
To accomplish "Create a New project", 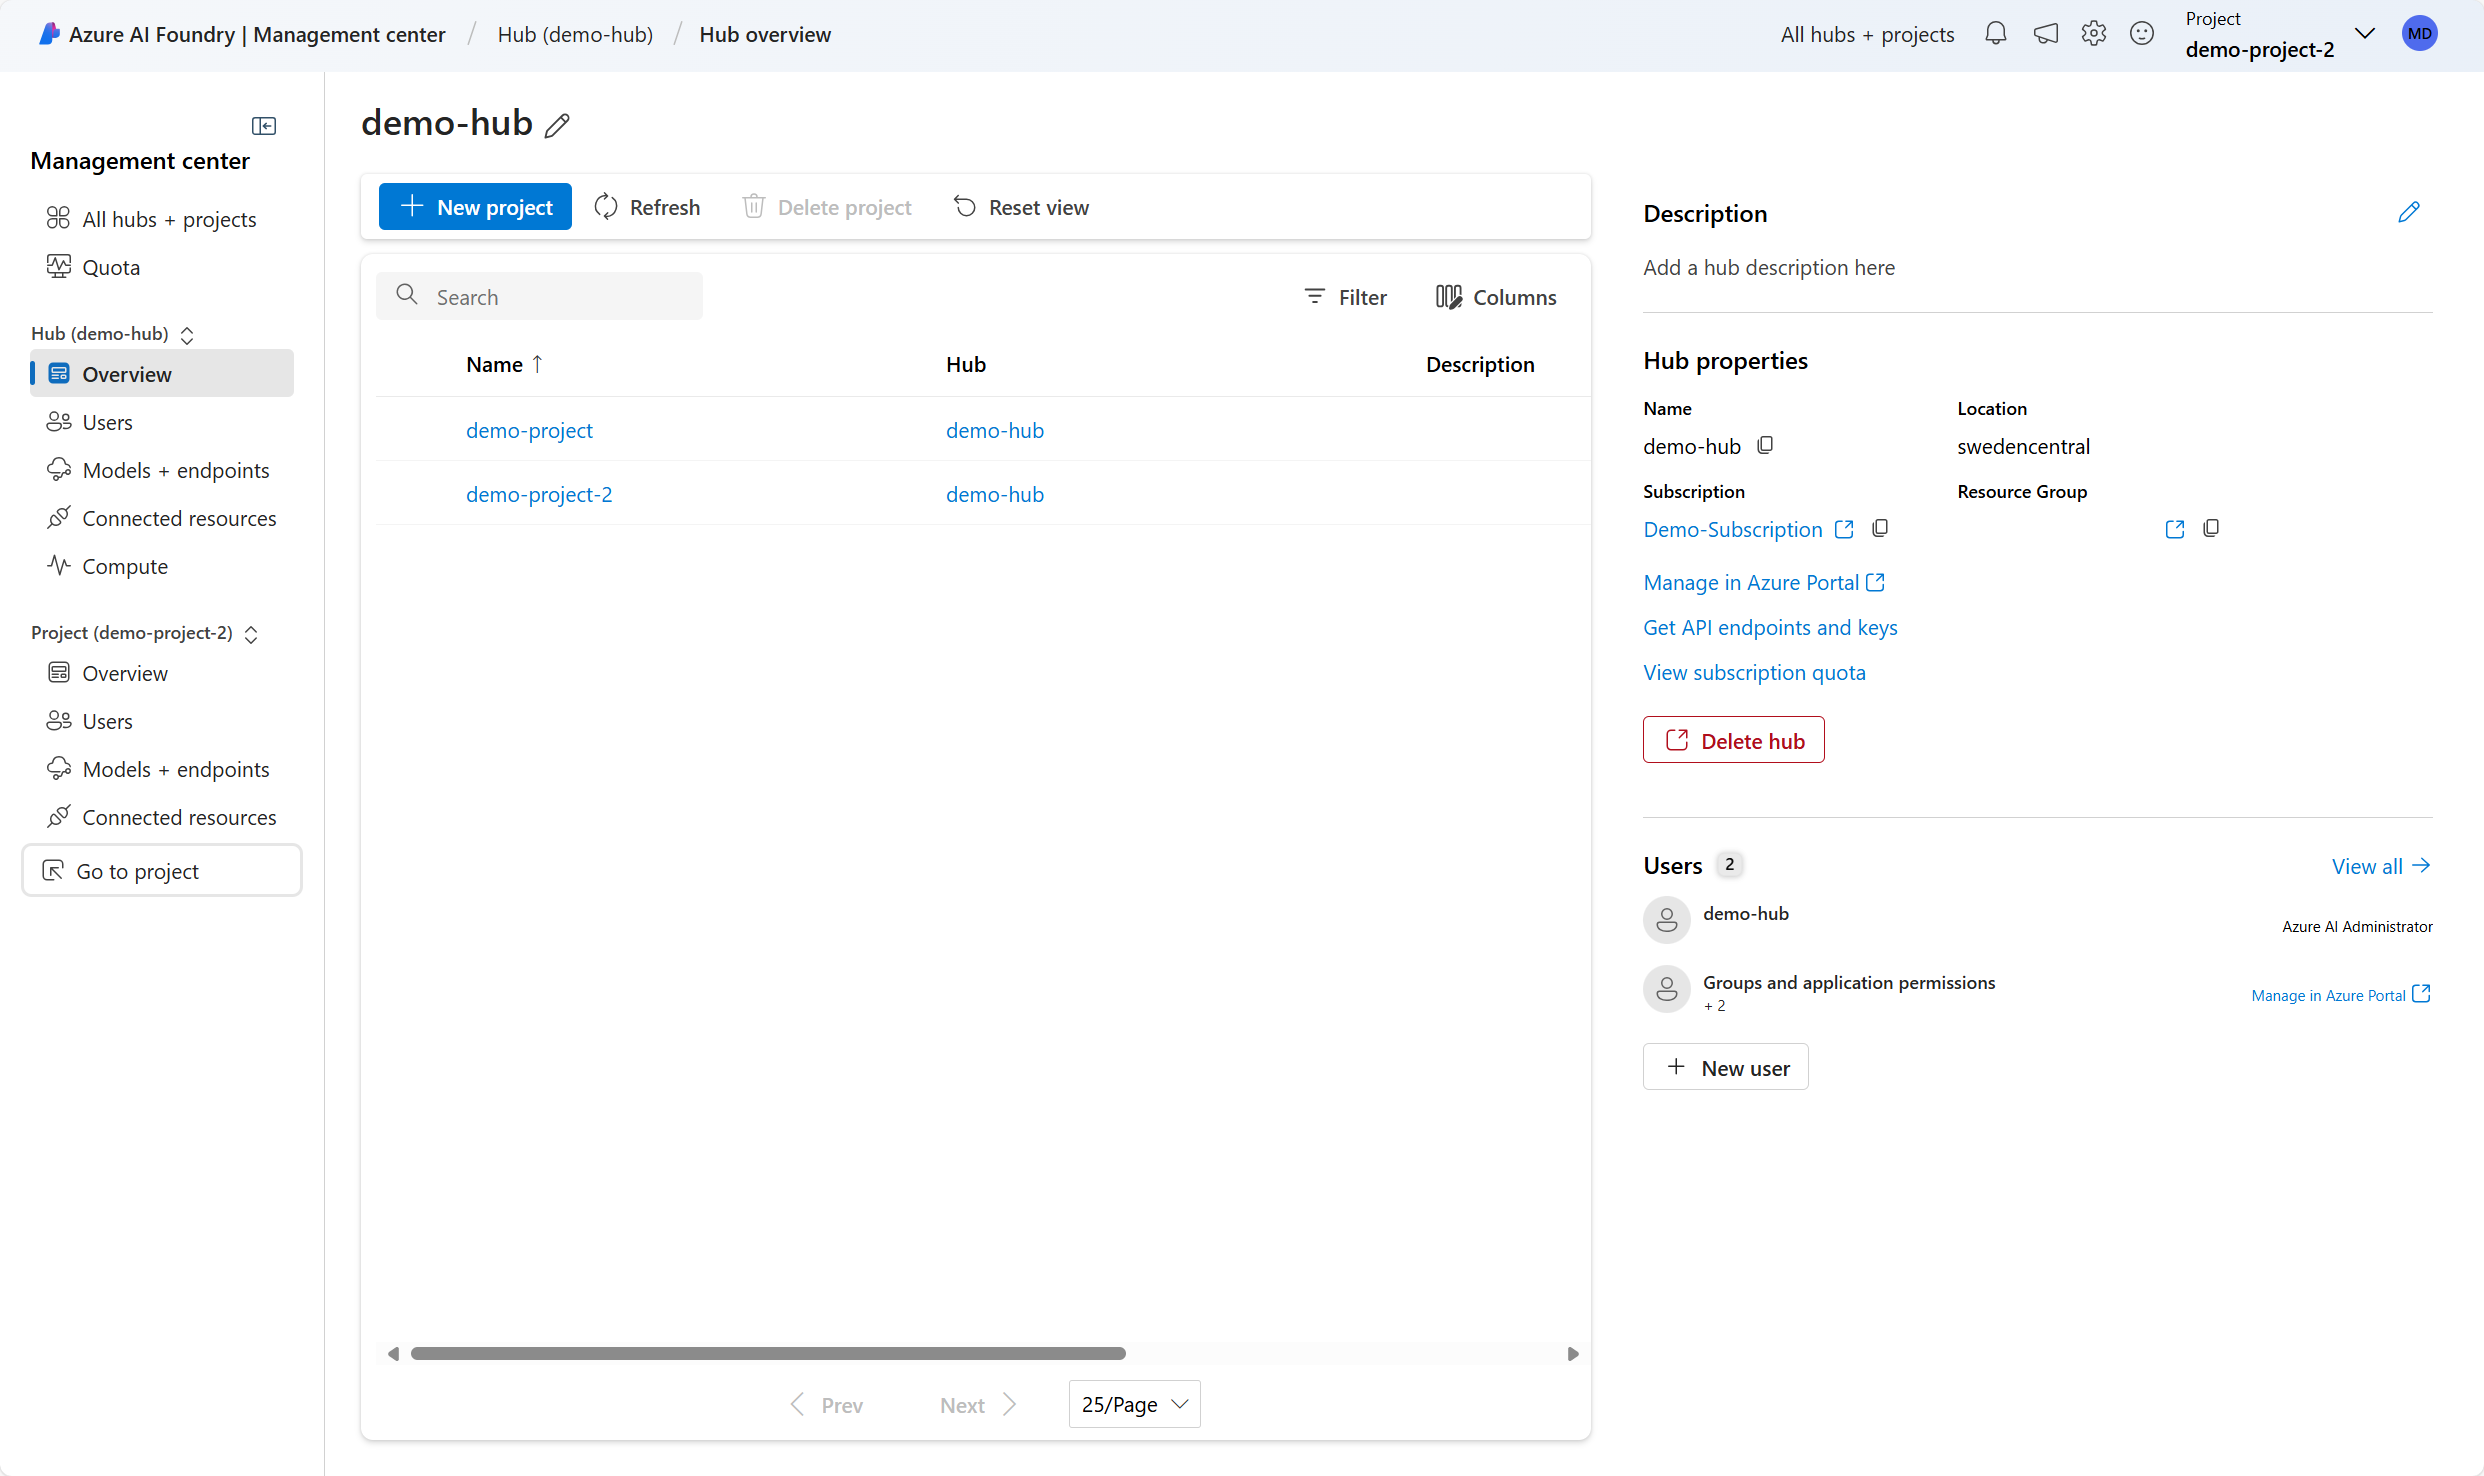I will tap(475, 206).
